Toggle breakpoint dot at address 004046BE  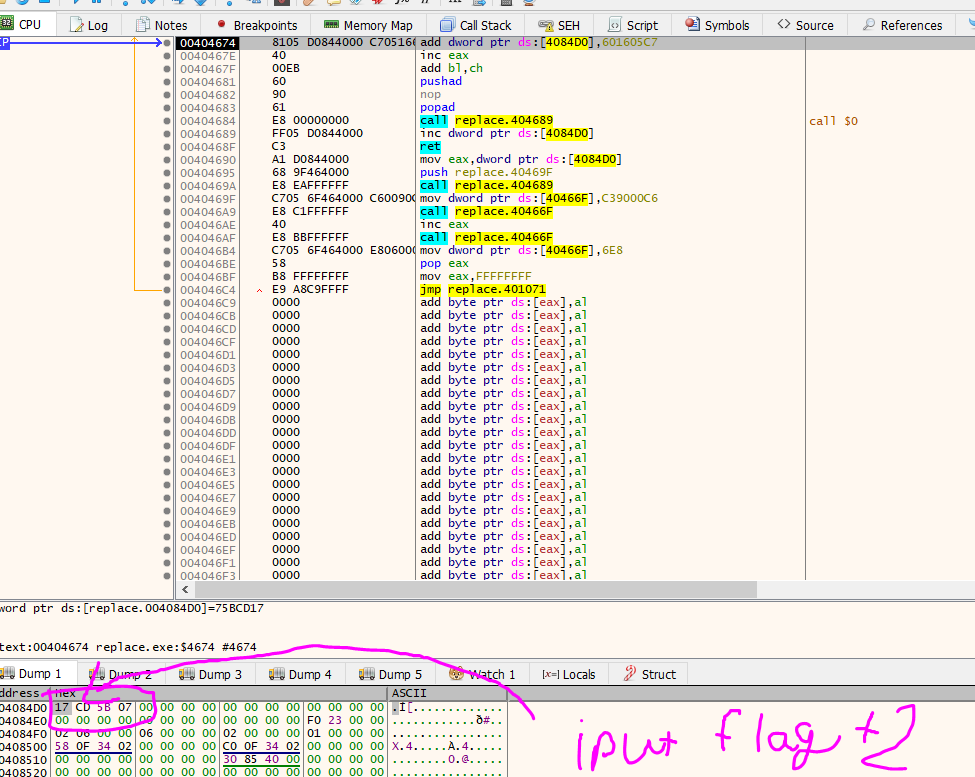167,264
